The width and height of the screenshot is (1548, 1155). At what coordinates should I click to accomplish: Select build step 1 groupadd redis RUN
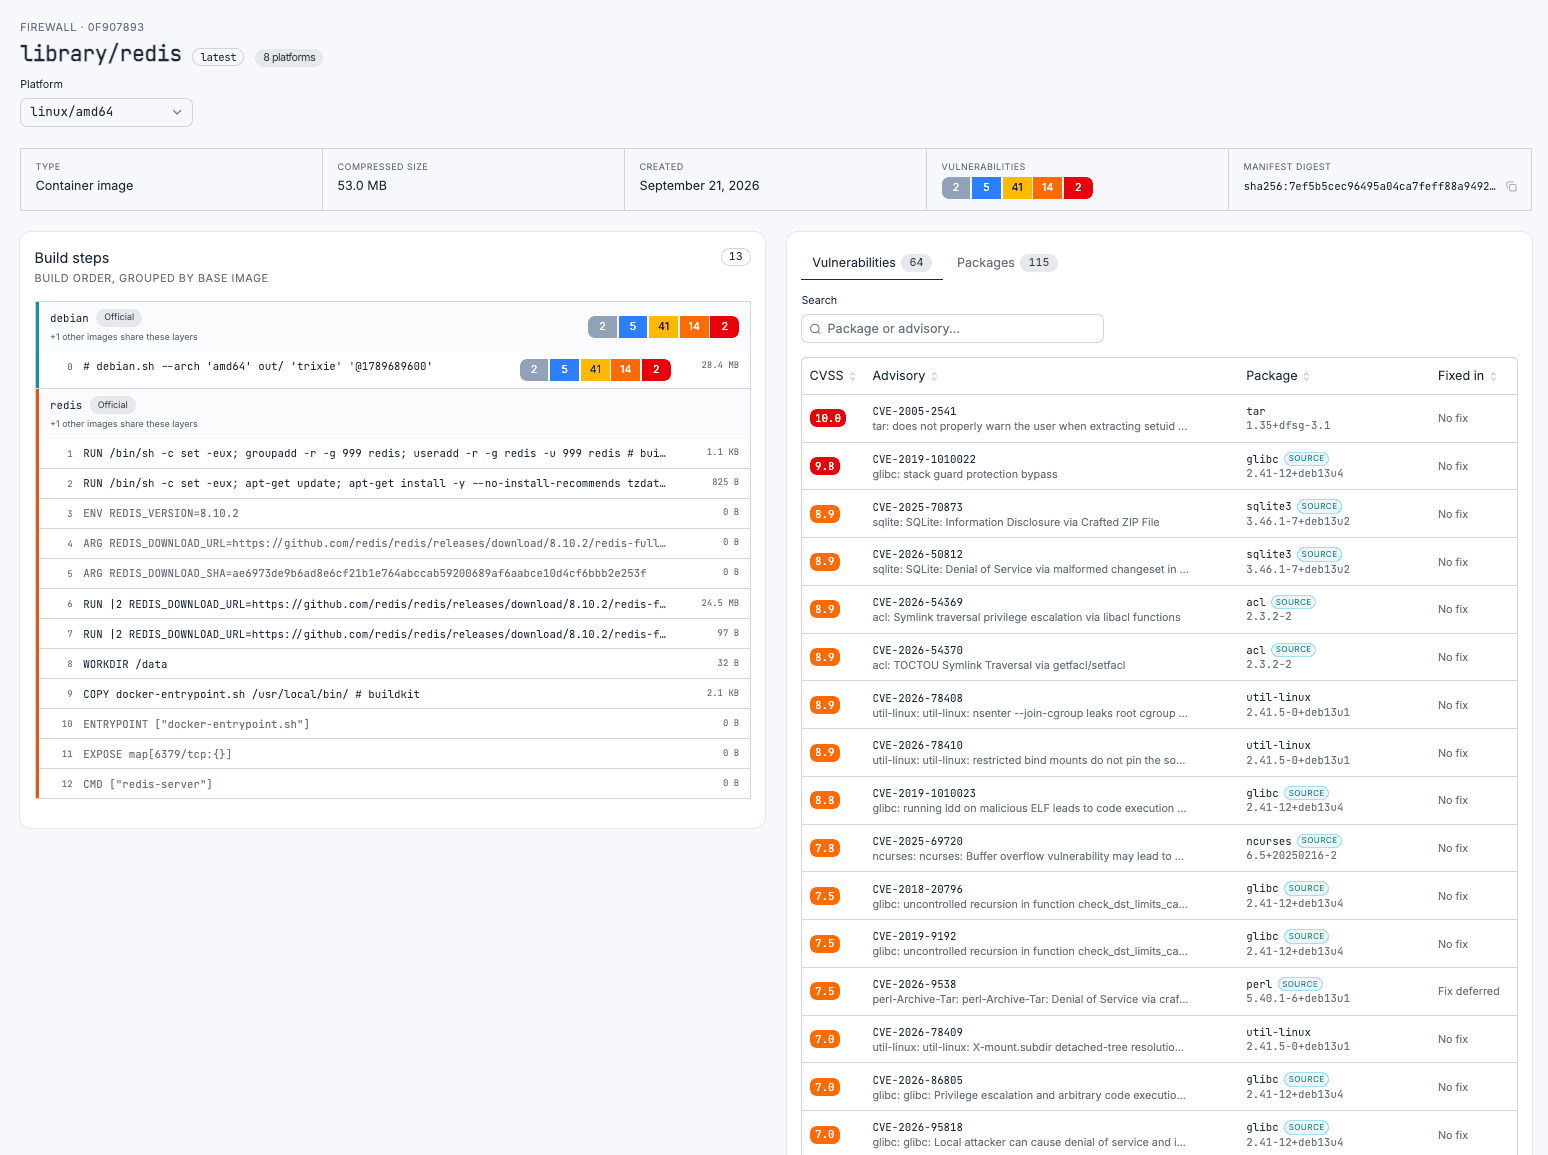click(393, 453)
